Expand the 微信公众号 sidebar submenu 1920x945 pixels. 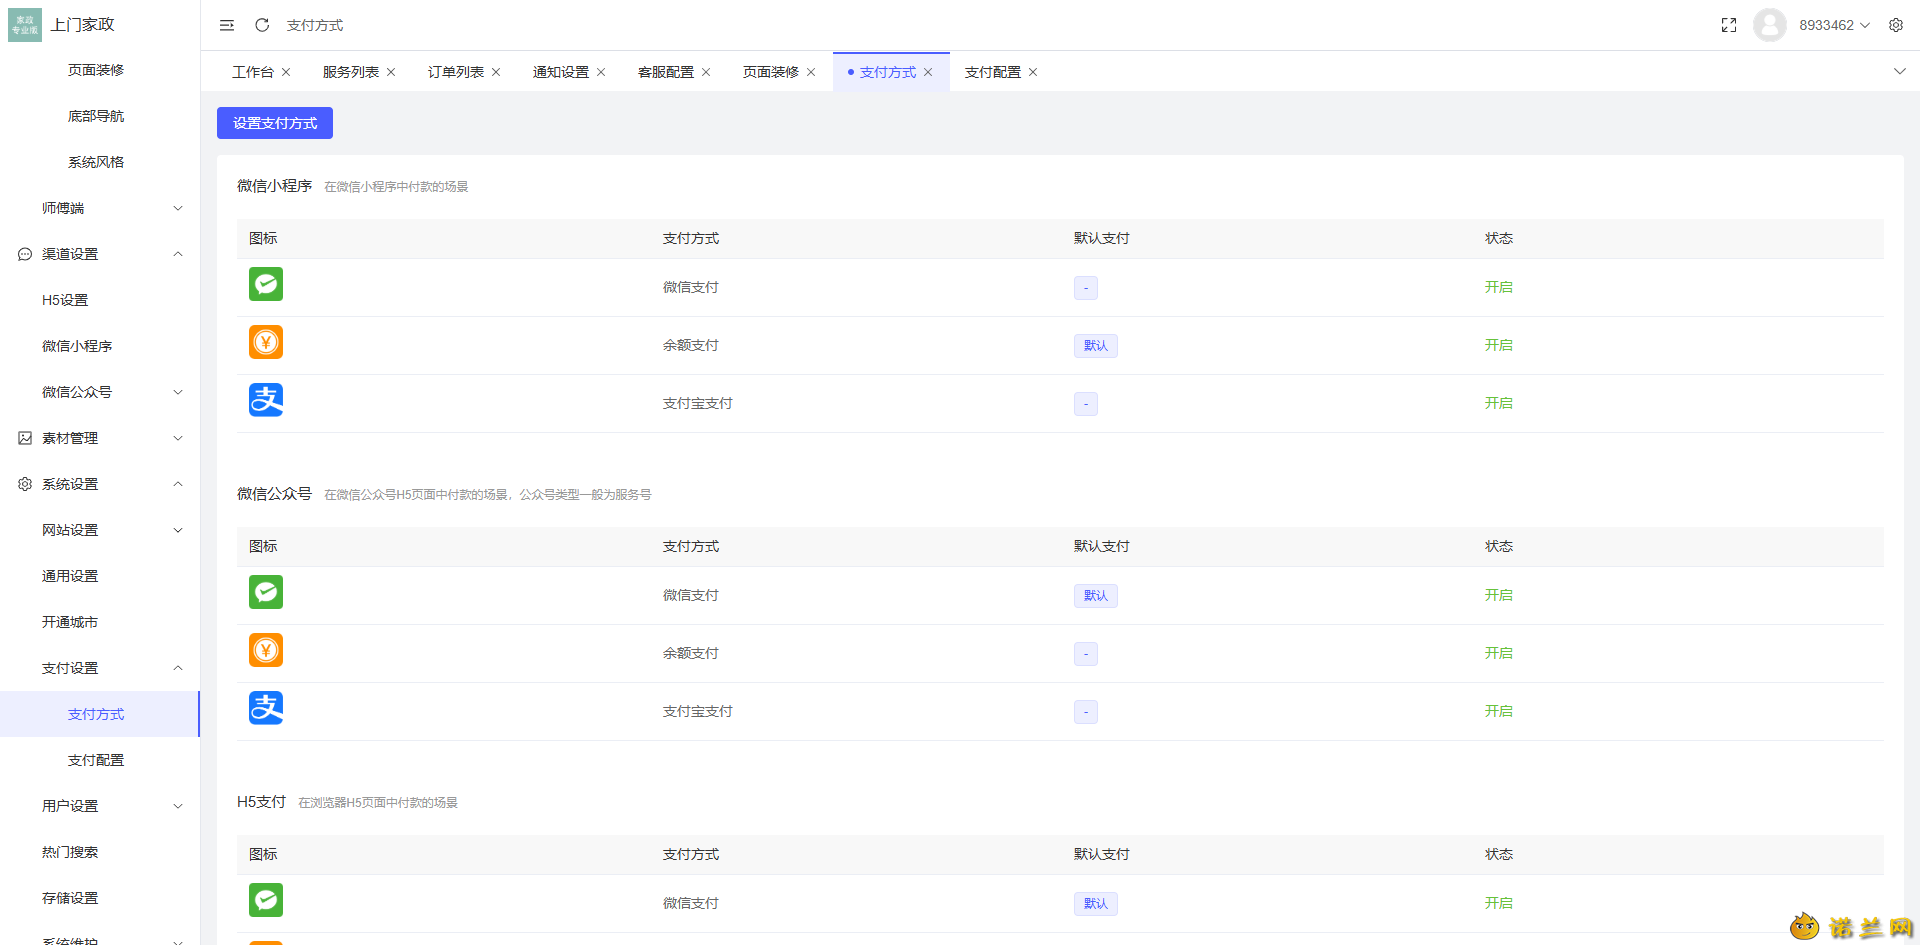pos(100,392)
